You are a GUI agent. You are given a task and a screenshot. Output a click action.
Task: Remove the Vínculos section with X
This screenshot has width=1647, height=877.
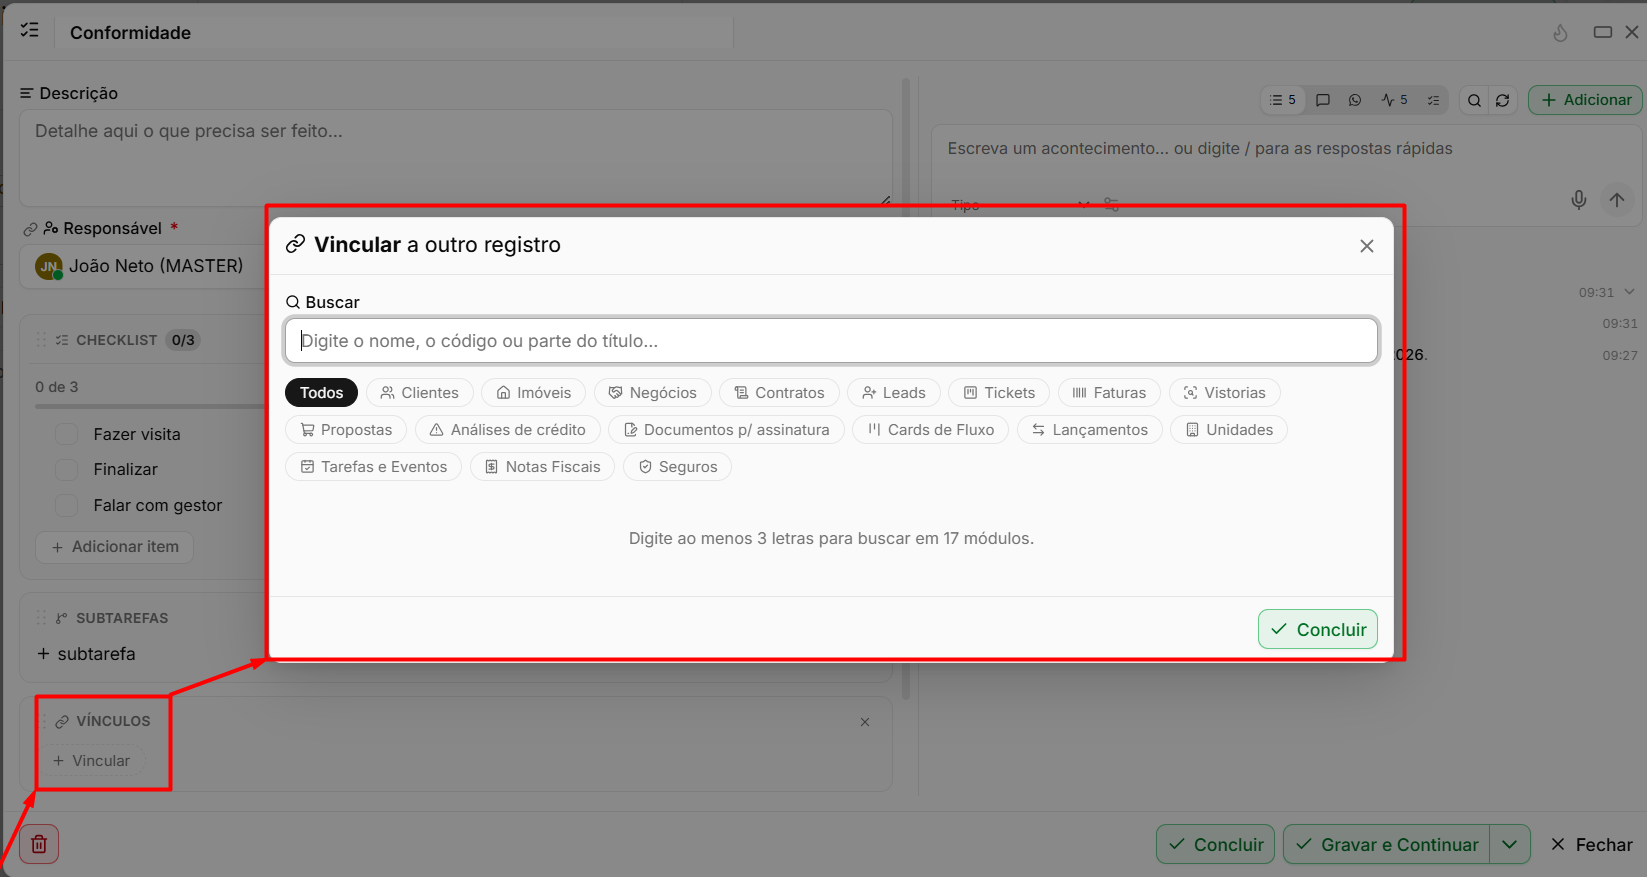coord(865,722)
